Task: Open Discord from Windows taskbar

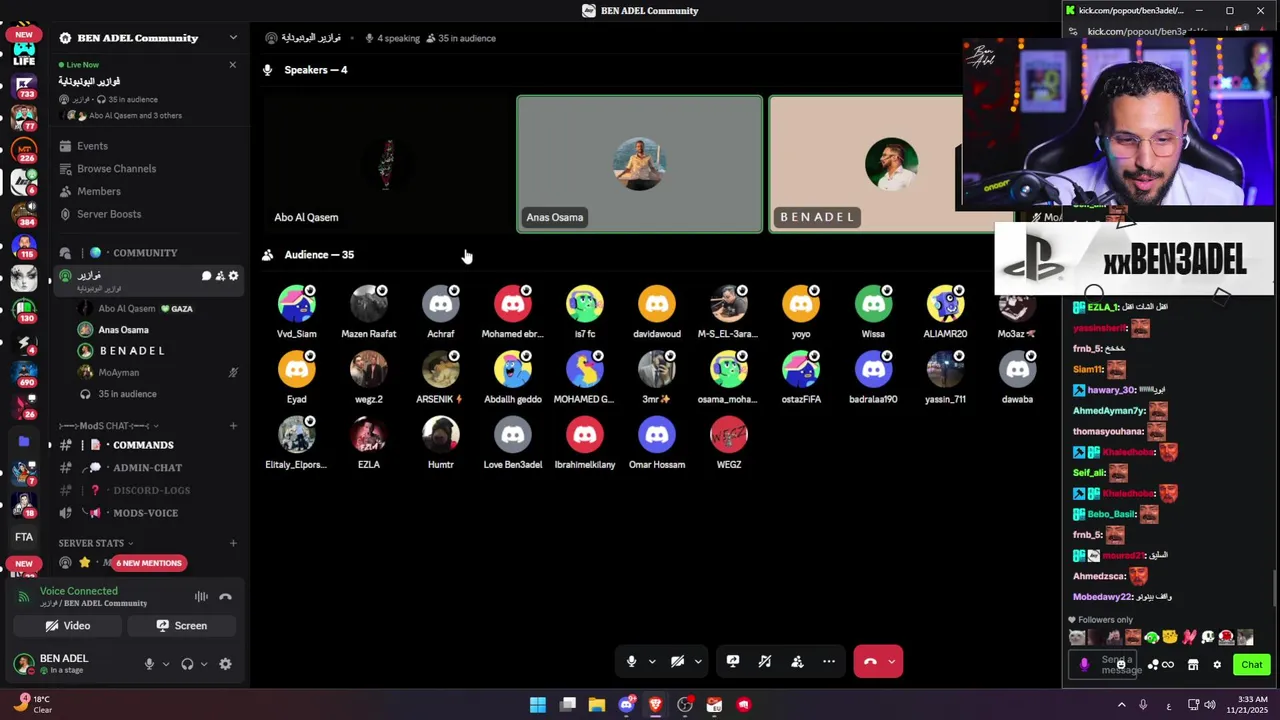Action: click(x=626, y=705)
